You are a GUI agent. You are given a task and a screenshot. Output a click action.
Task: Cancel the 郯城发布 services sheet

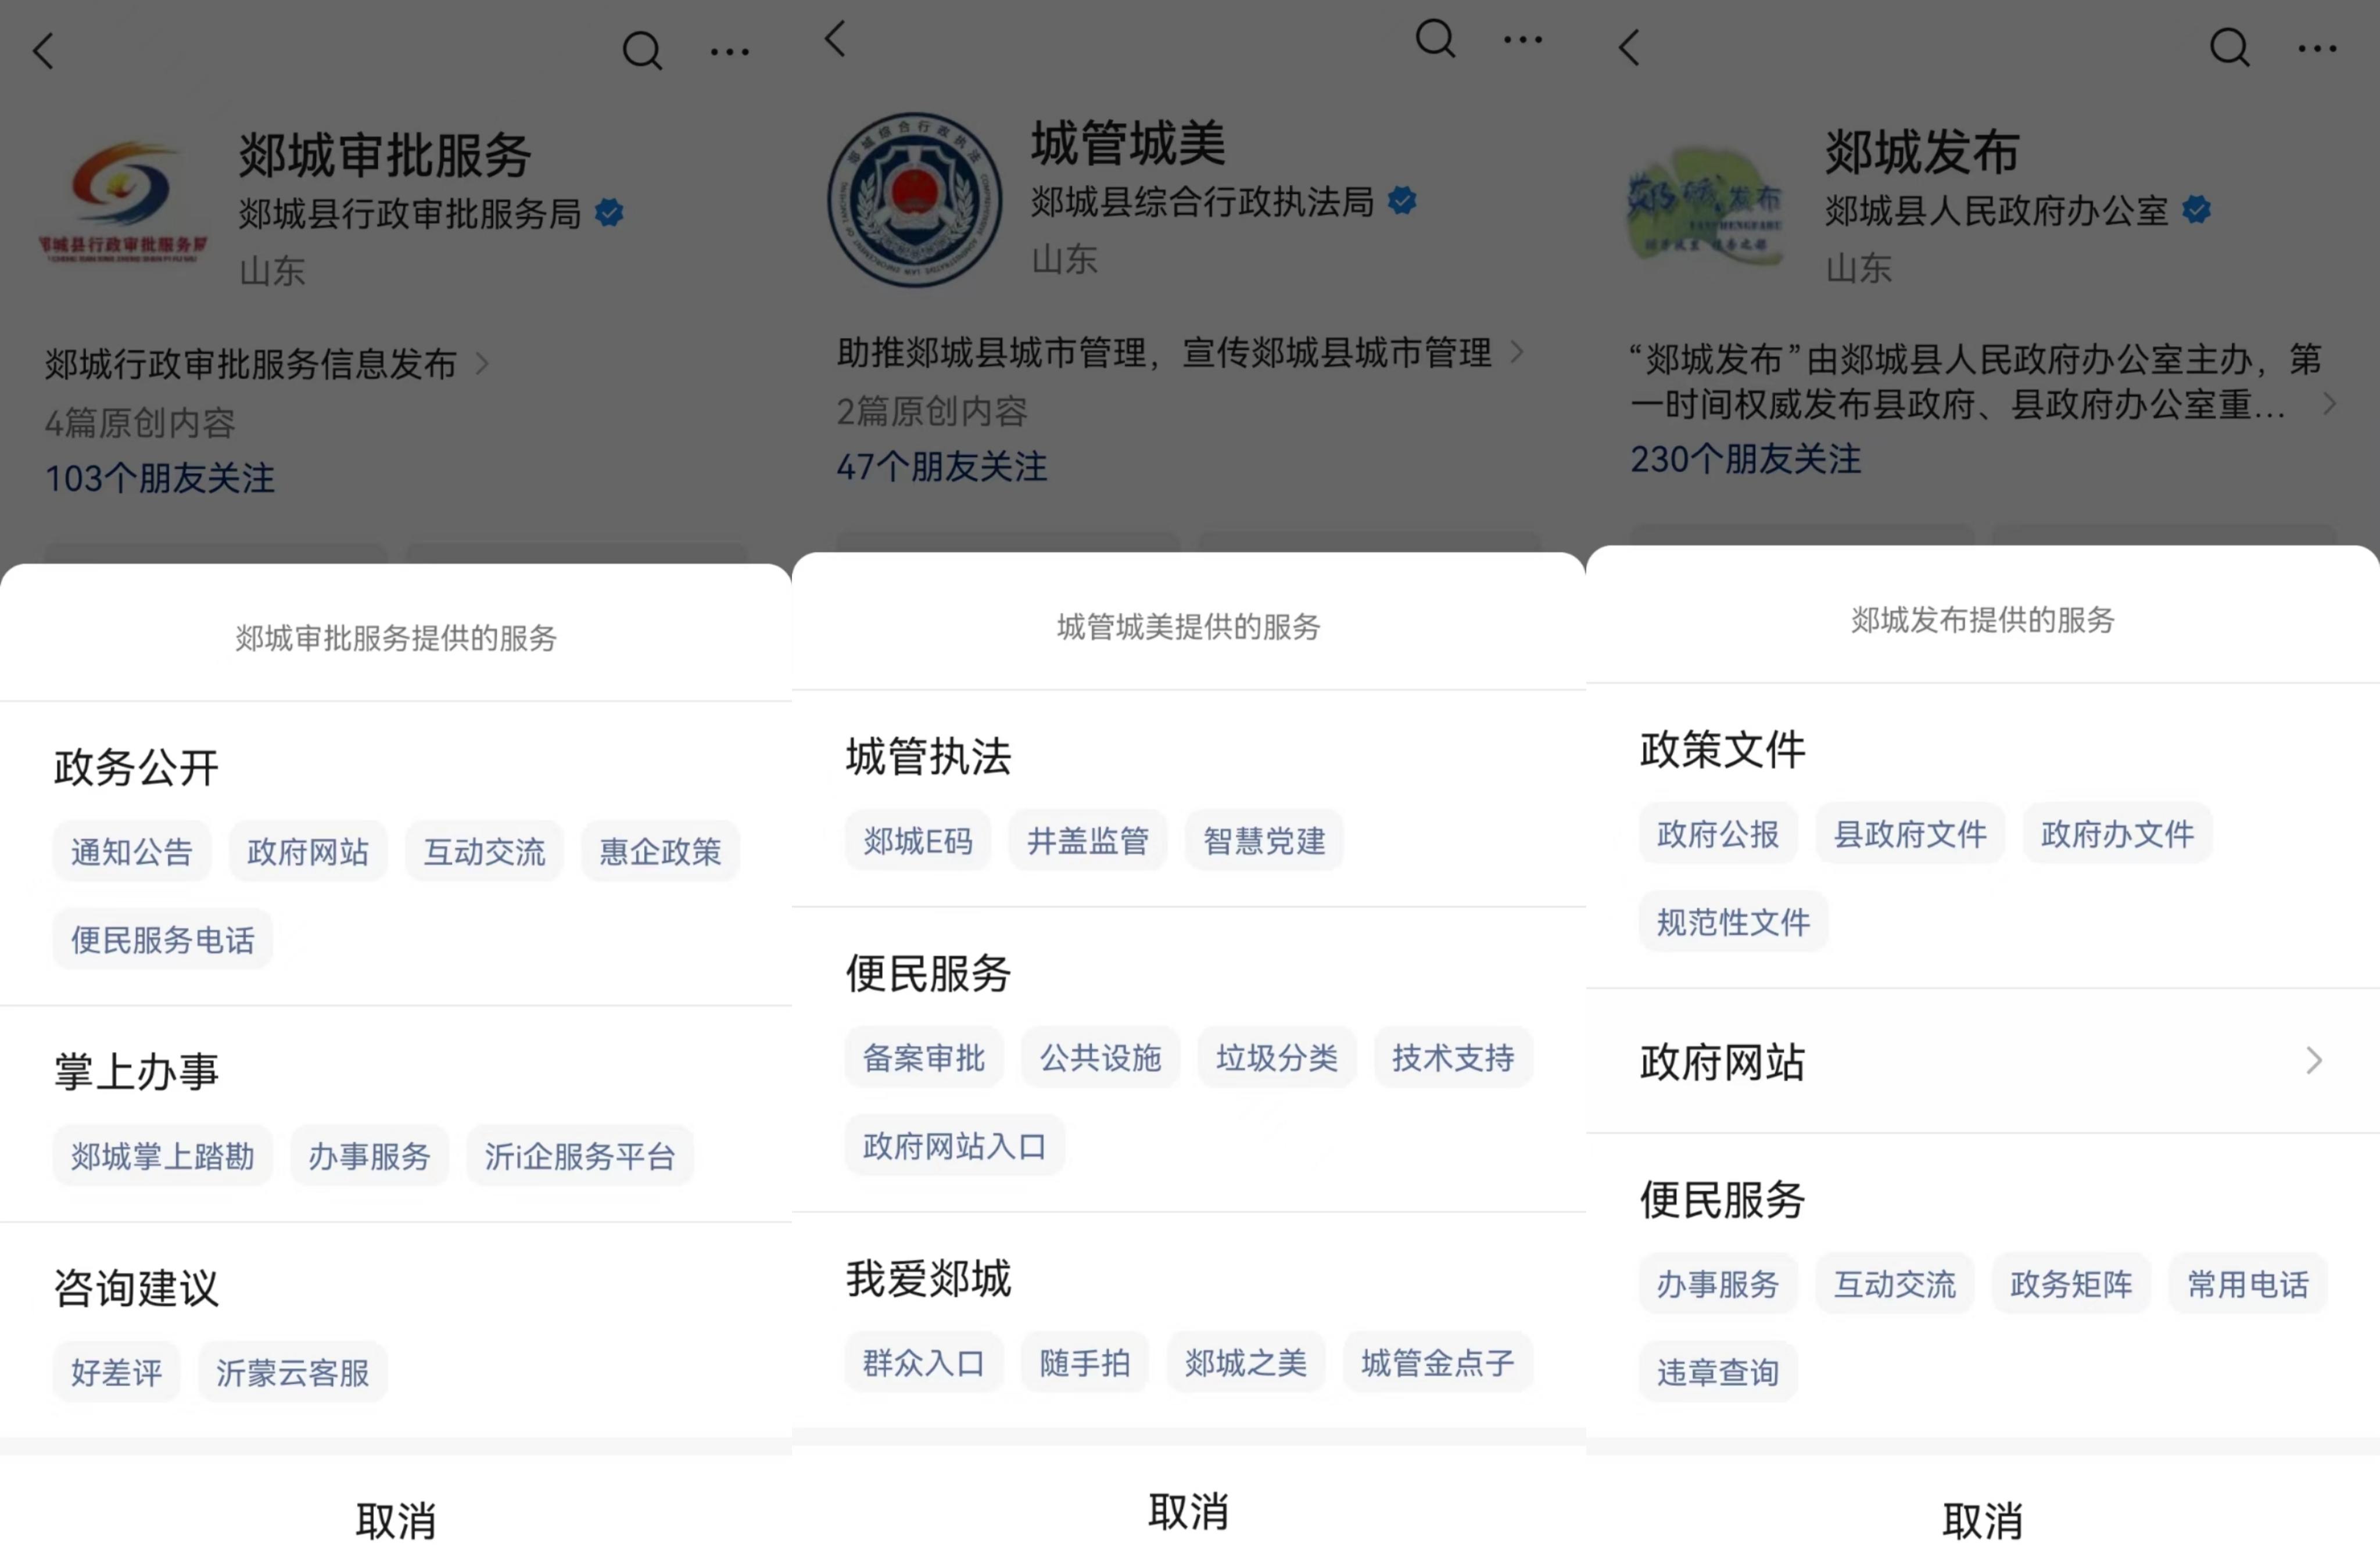click(1983, 1521)
